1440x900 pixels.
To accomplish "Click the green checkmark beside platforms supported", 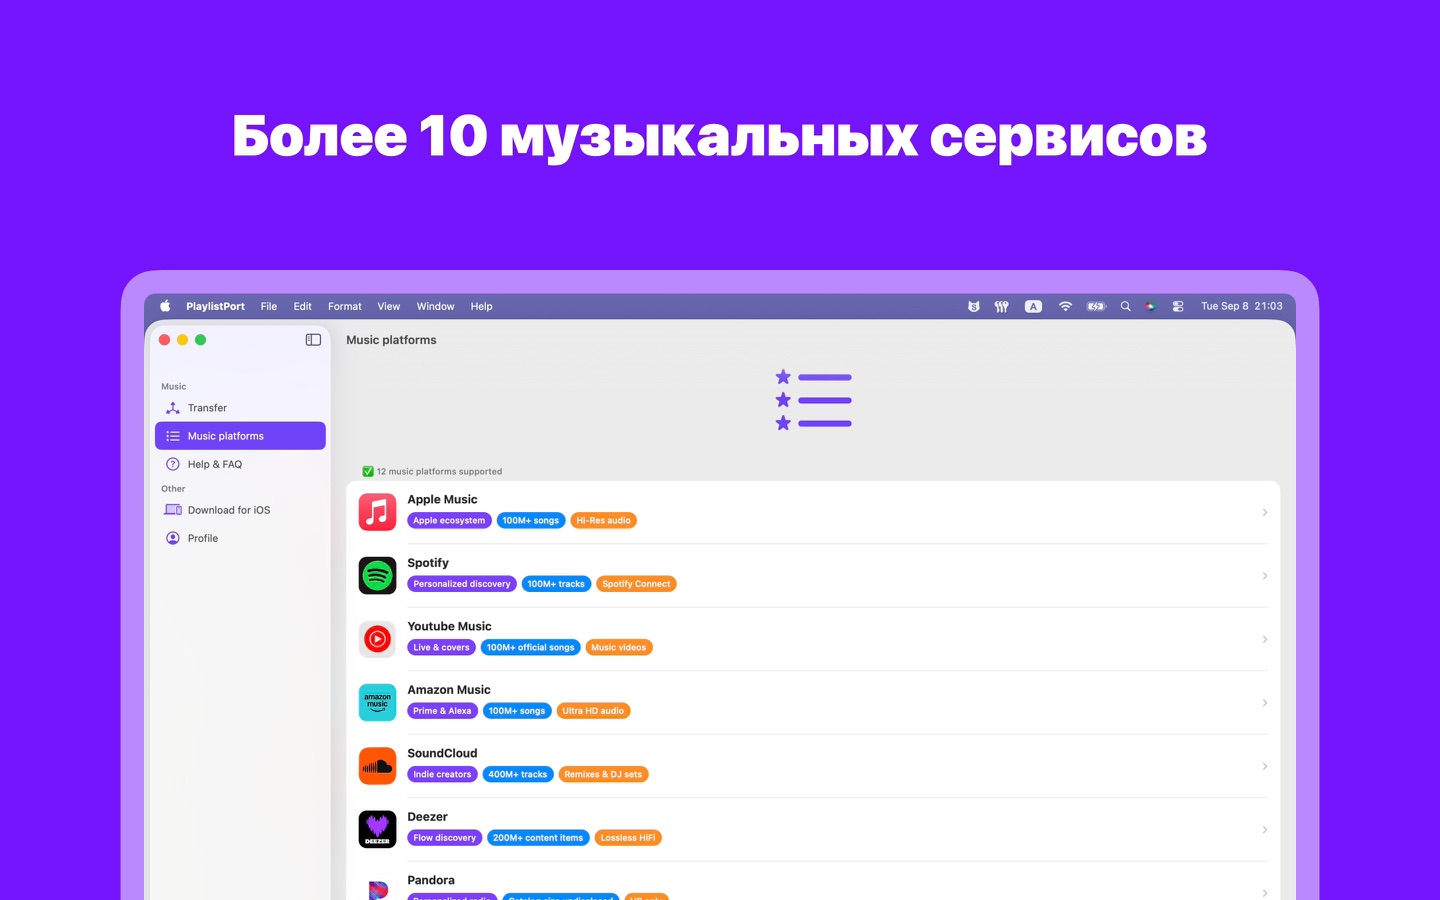I will [x=368, y=471].
